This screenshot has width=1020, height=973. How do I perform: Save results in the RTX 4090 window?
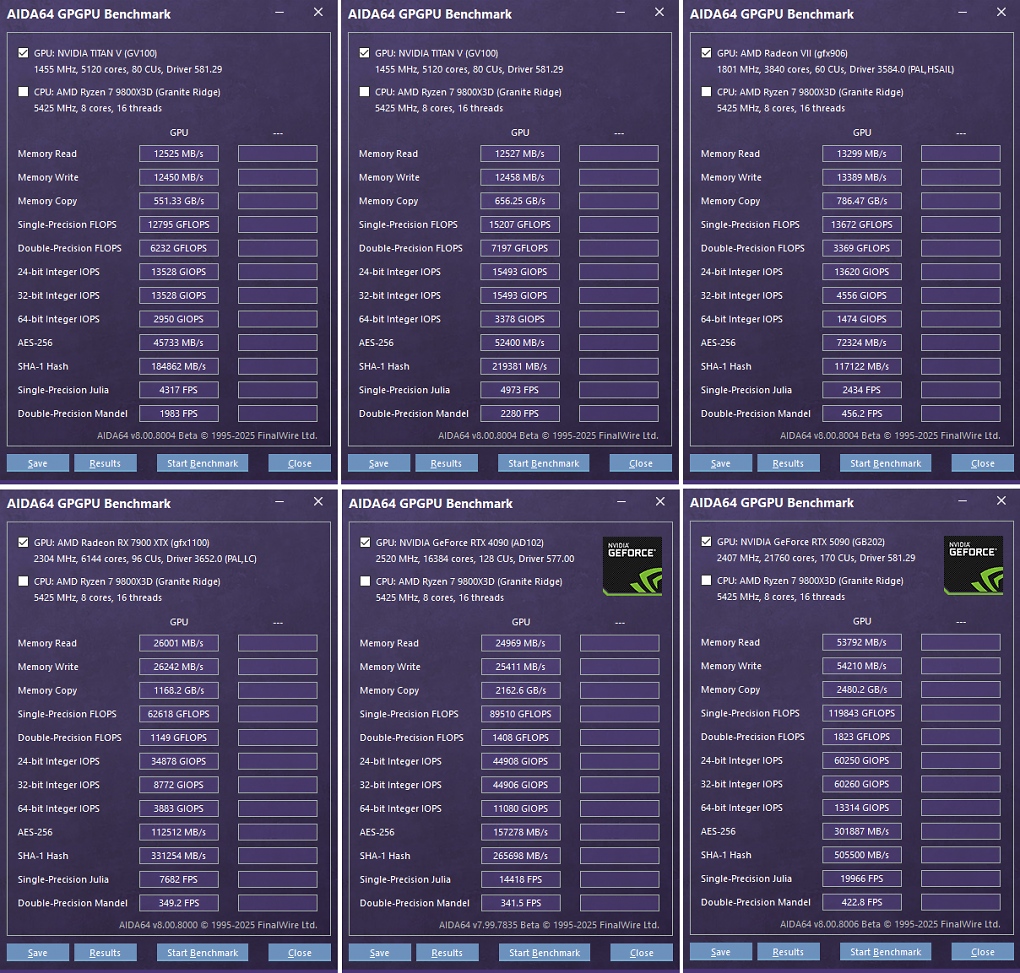coord(379,952)
